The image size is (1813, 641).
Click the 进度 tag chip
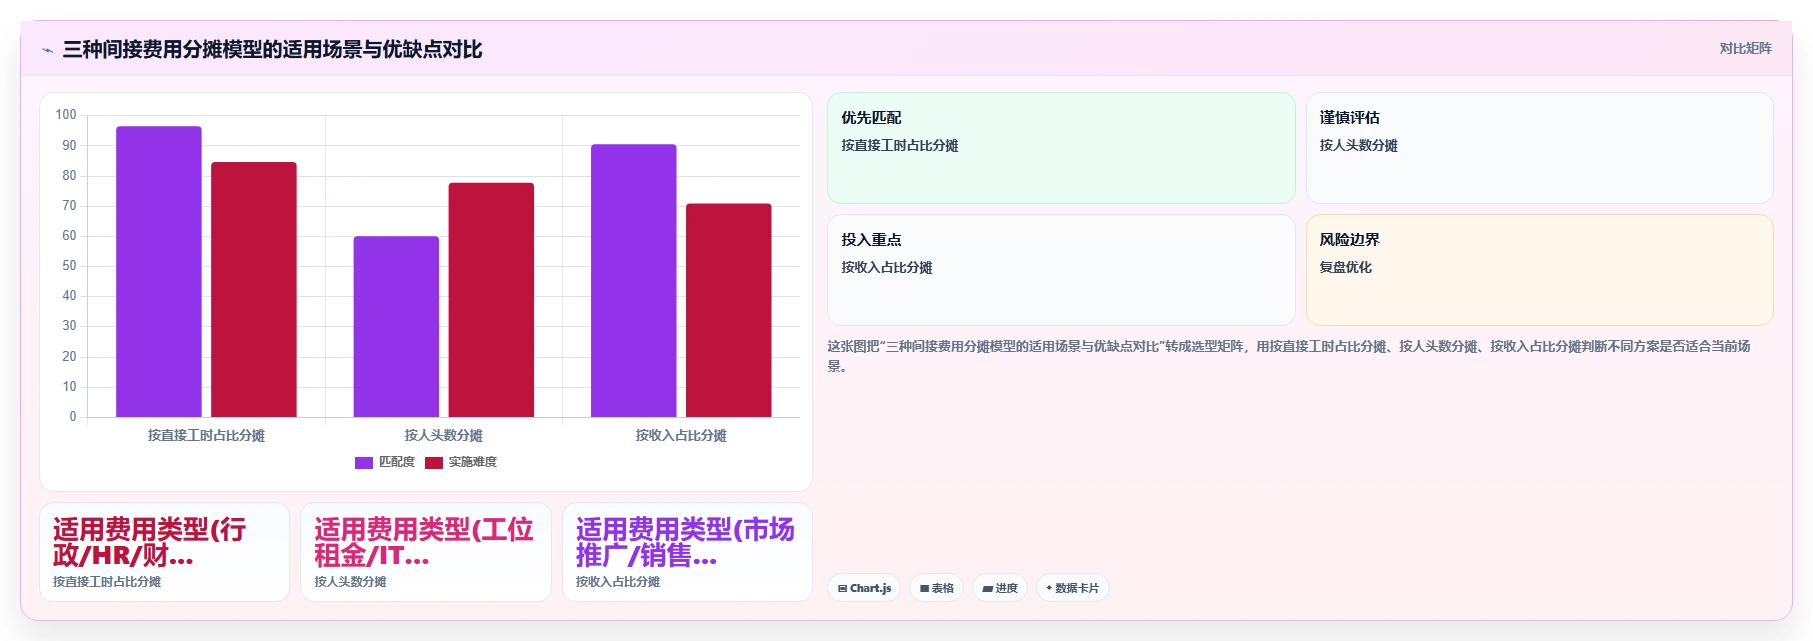click(1000, 588)
